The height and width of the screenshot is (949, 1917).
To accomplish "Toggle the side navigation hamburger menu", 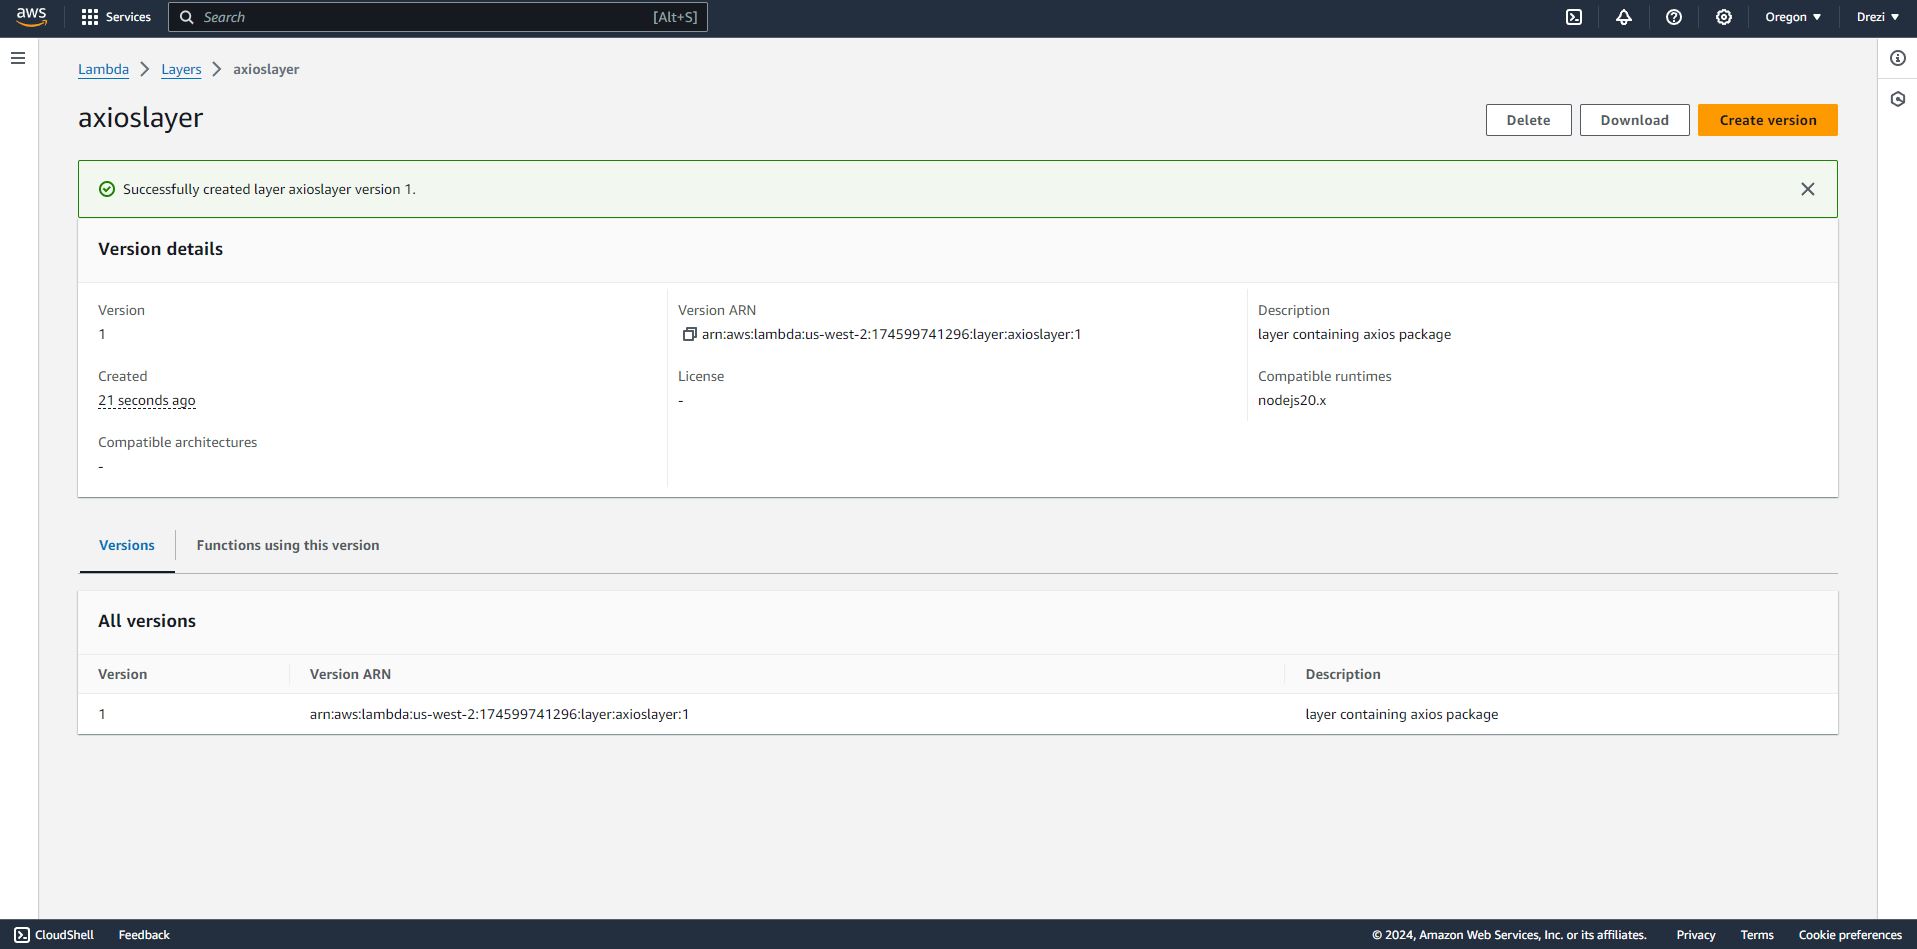I will (18, 58).
